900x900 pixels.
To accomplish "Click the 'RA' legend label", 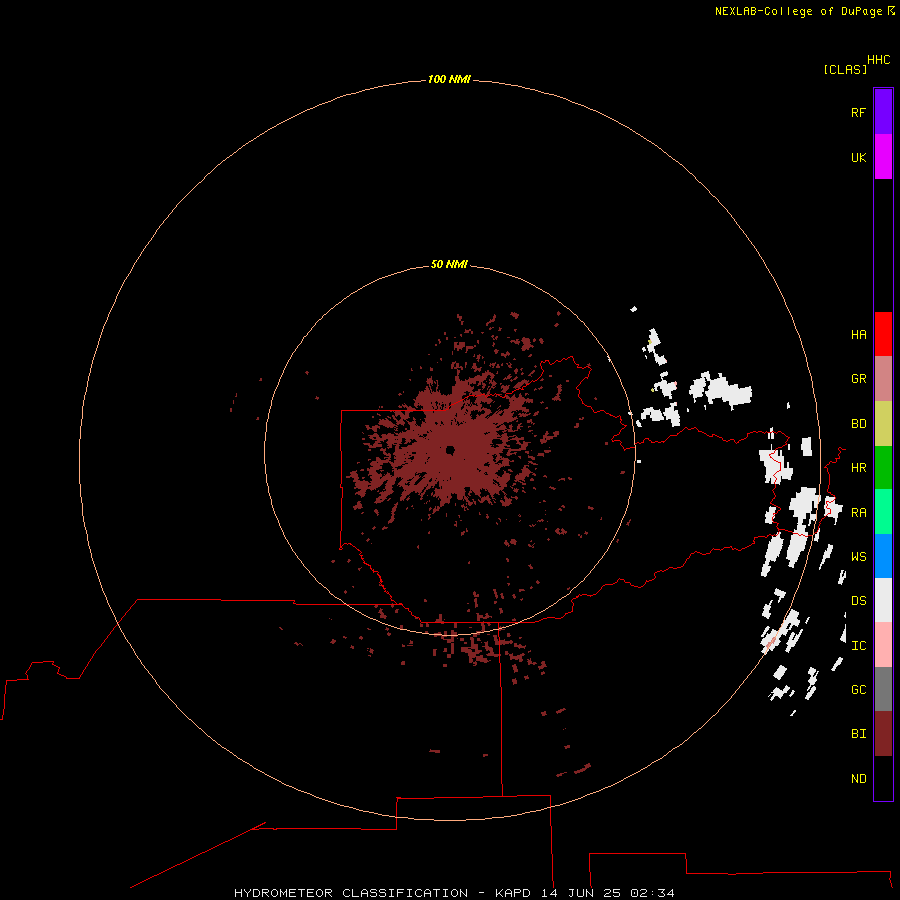I will click(858, 513).
